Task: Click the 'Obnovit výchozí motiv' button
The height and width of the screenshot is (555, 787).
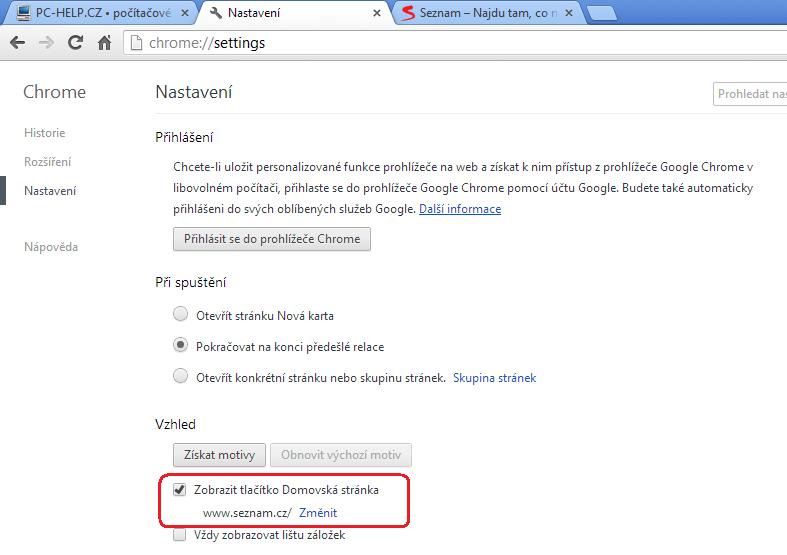Action: coord(341,455)
